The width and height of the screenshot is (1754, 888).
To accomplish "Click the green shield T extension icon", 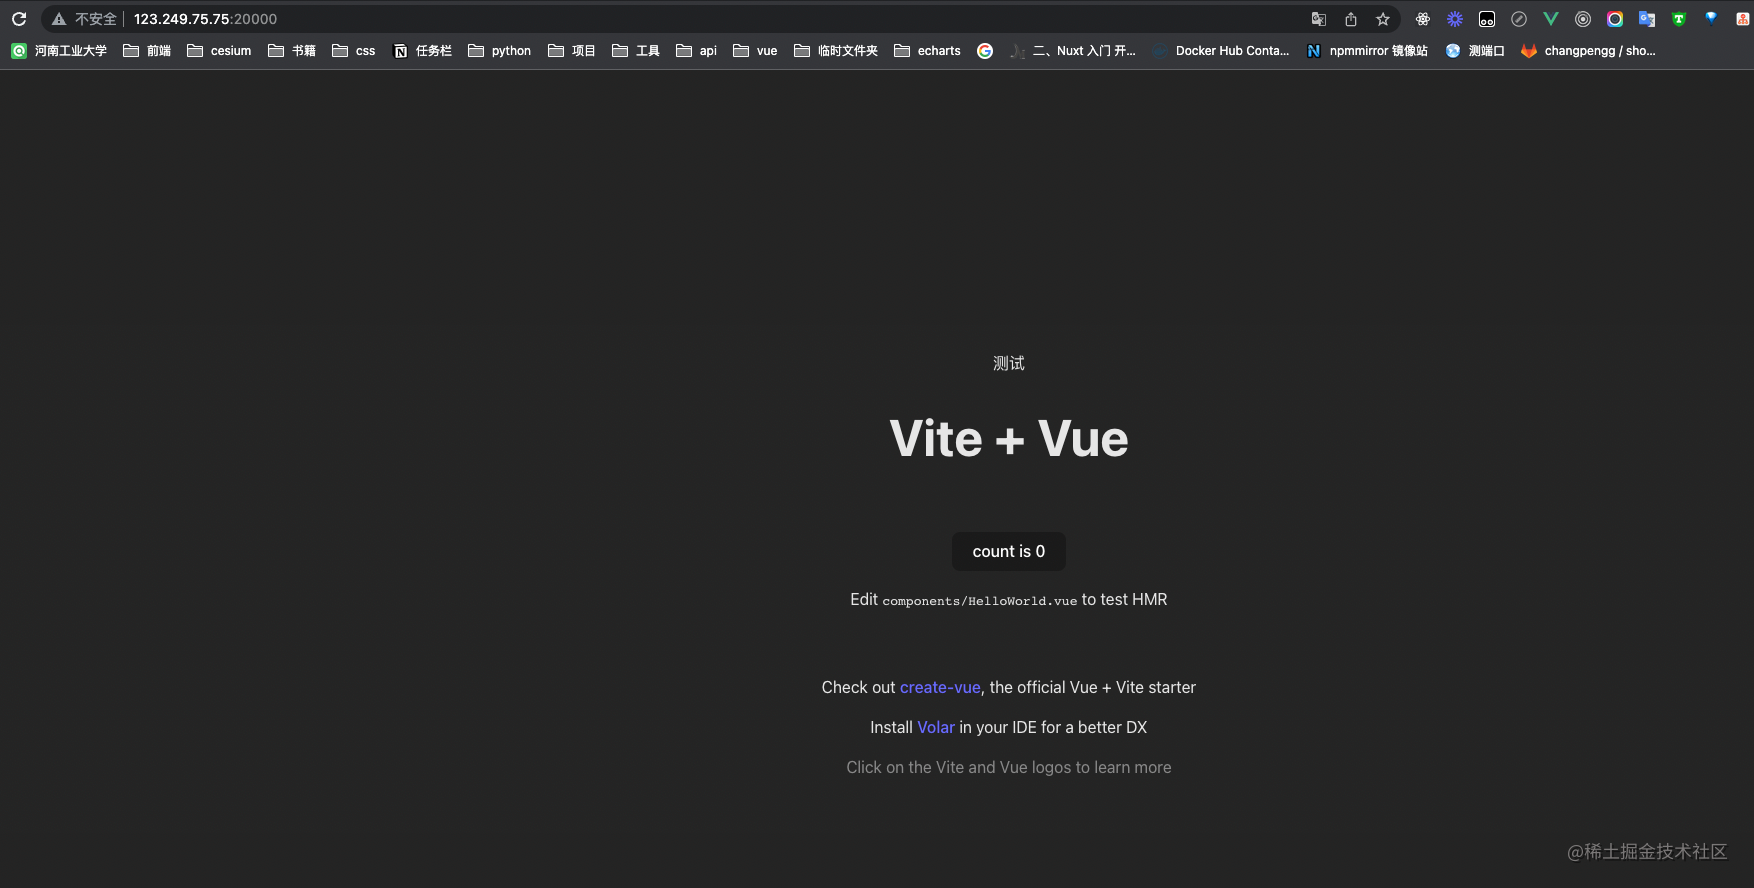I will (1679, 19).
